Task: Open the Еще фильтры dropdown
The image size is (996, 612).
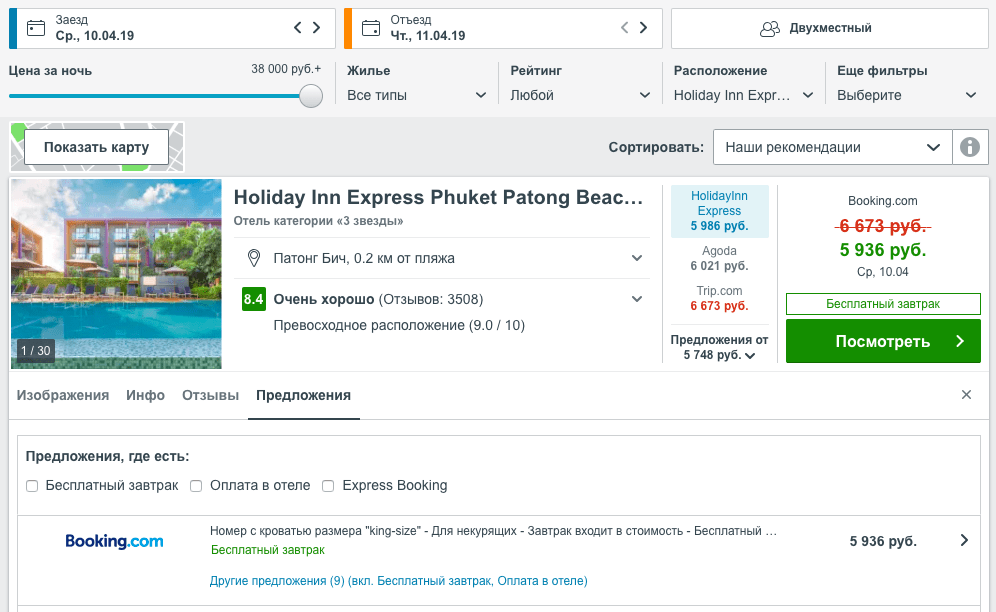Action: coord(906,95)
